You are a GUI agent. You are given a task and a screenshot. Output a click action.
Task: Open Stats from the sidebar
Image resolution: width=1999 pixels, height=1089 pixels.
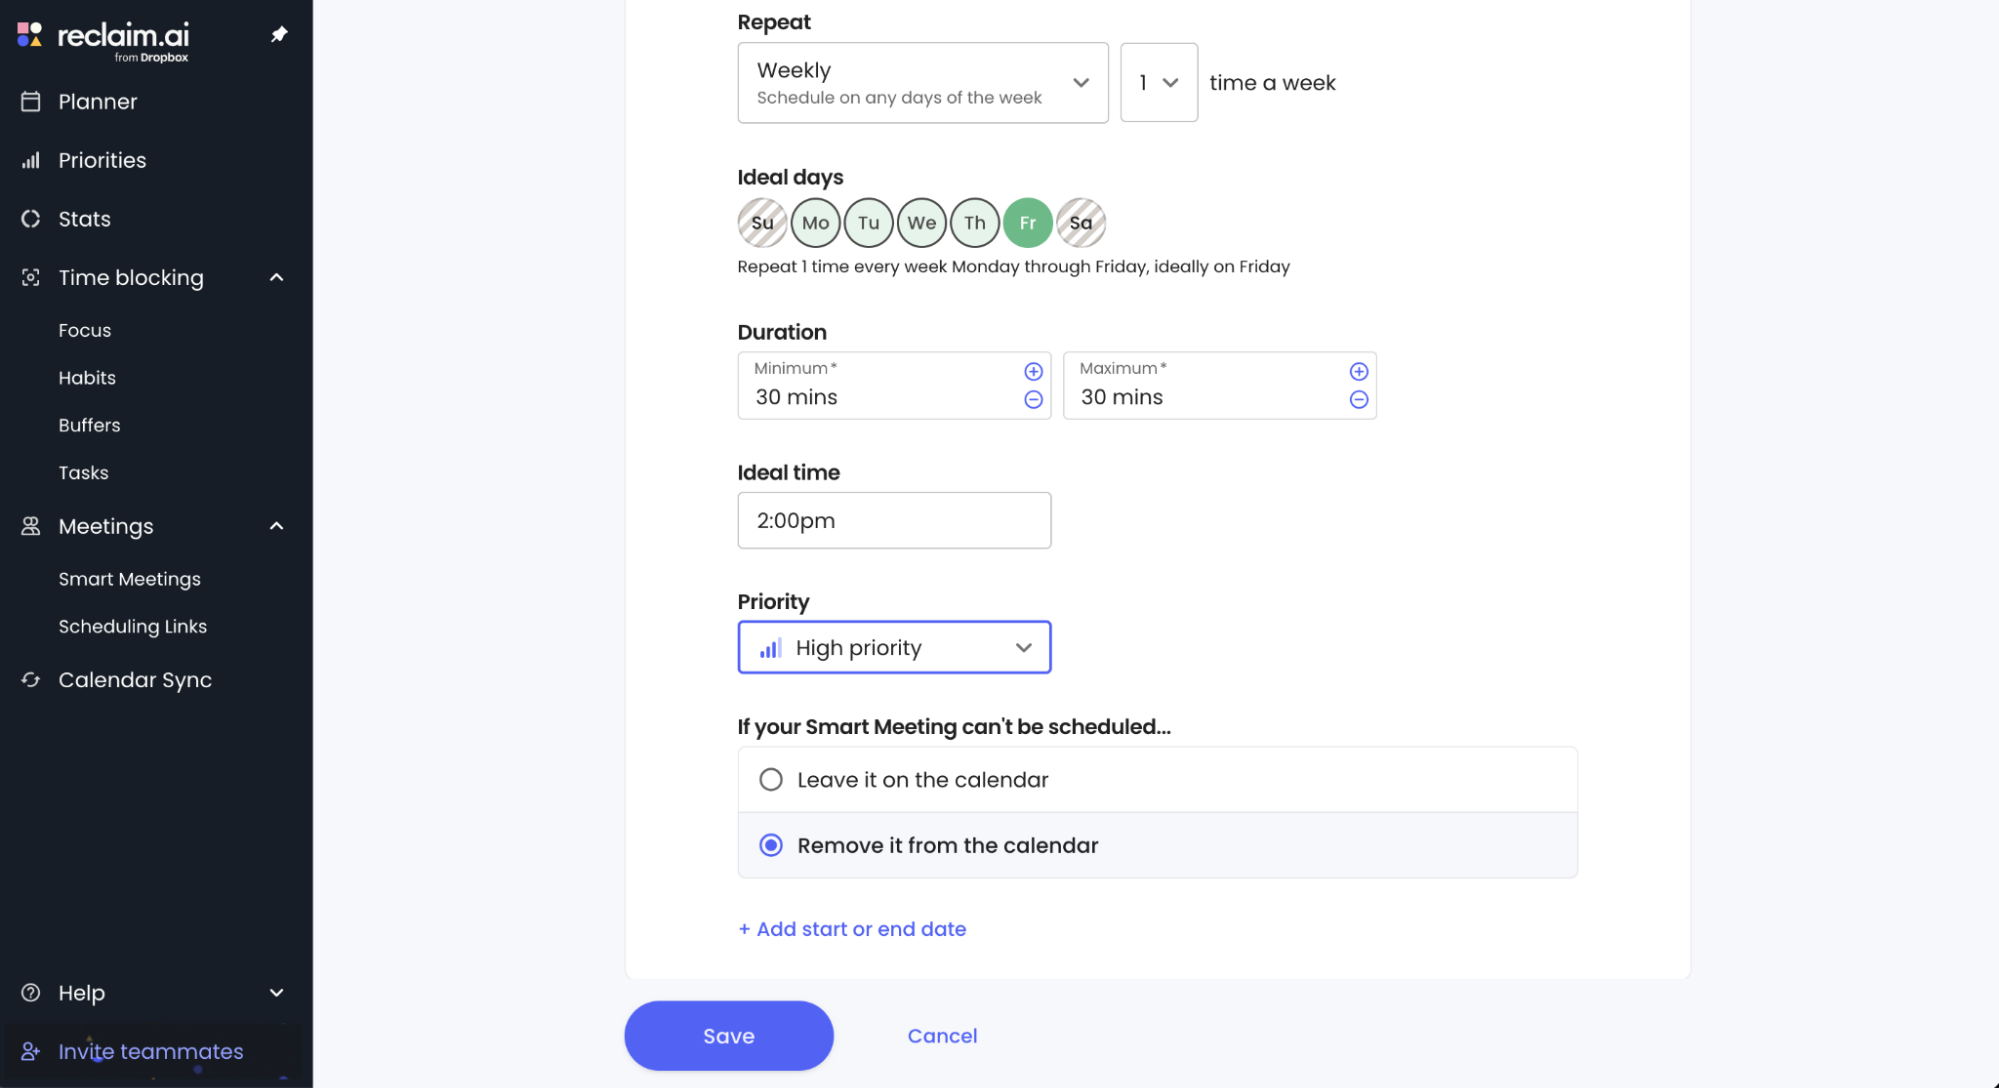click(84, 219)
